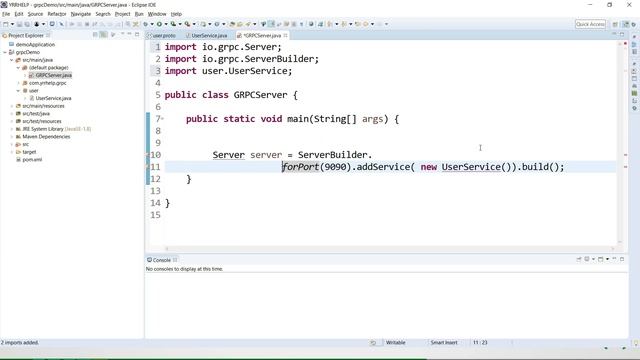
Task: Expand the JRE System Library node
Action: pyautogui.click(x=11, y=129)
